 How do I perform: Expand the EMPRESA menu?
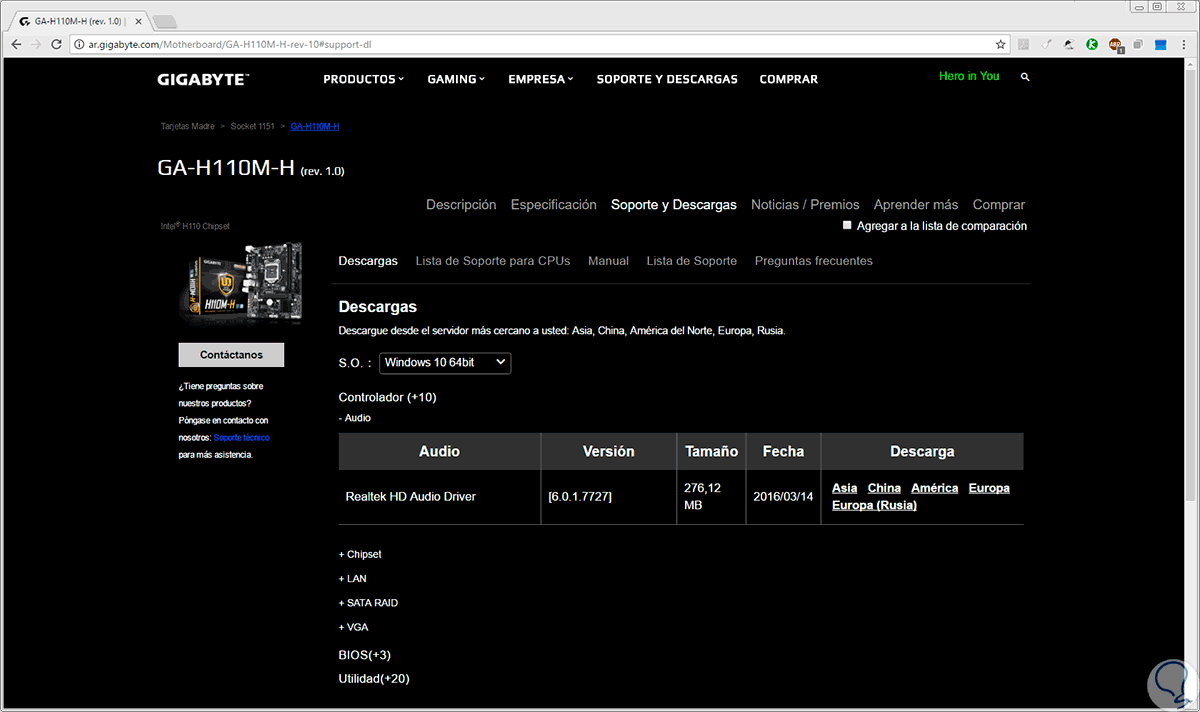tap(541, 79)
